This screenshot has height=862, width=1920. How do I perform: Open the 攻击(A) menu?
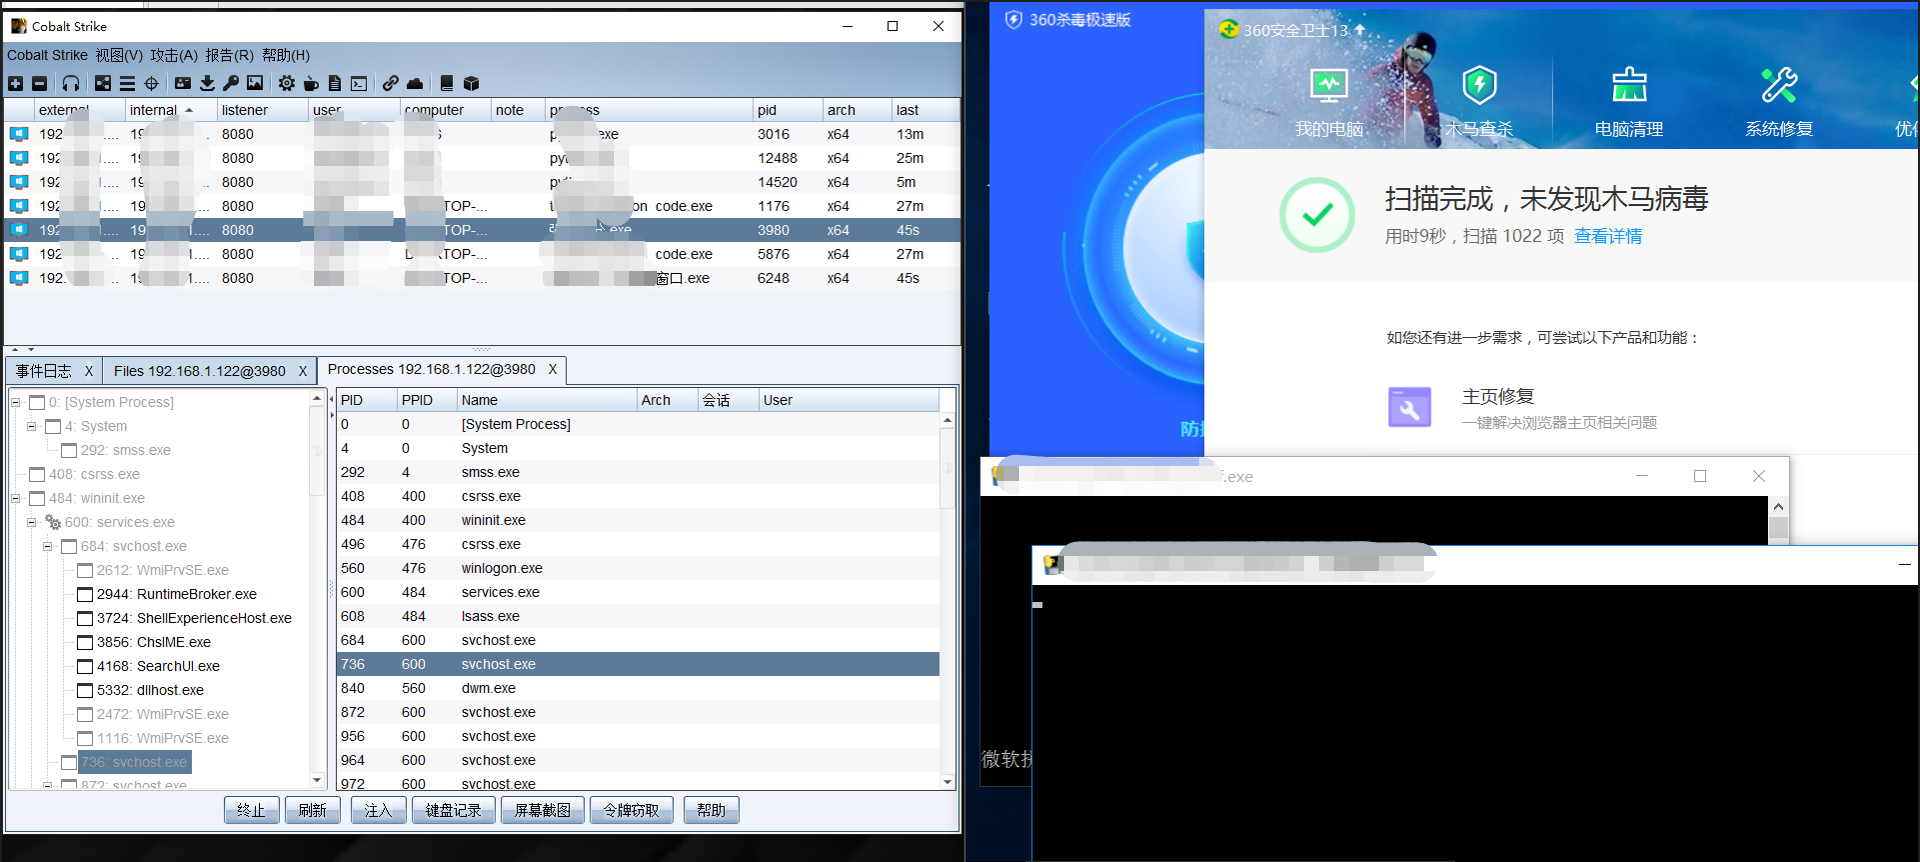[x=174, y=55]
